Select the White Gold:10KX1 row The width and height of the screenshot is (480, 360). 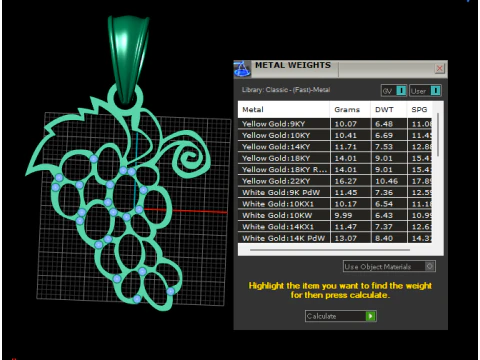(x=335, y=204)
